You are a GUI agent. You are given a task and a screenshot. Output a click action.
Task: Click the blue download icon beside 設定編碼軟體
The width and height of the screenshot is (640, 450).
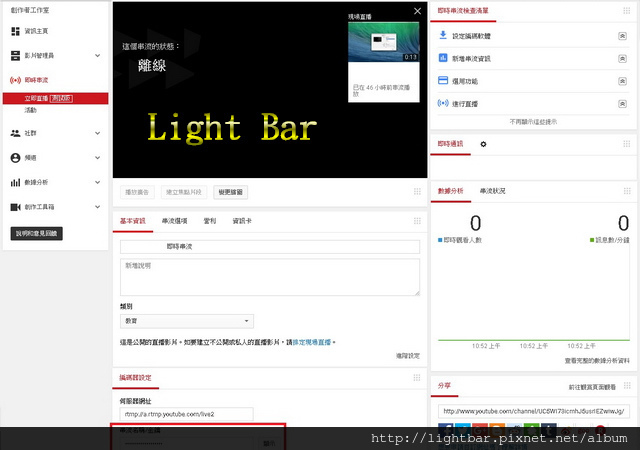pos(443,35)
